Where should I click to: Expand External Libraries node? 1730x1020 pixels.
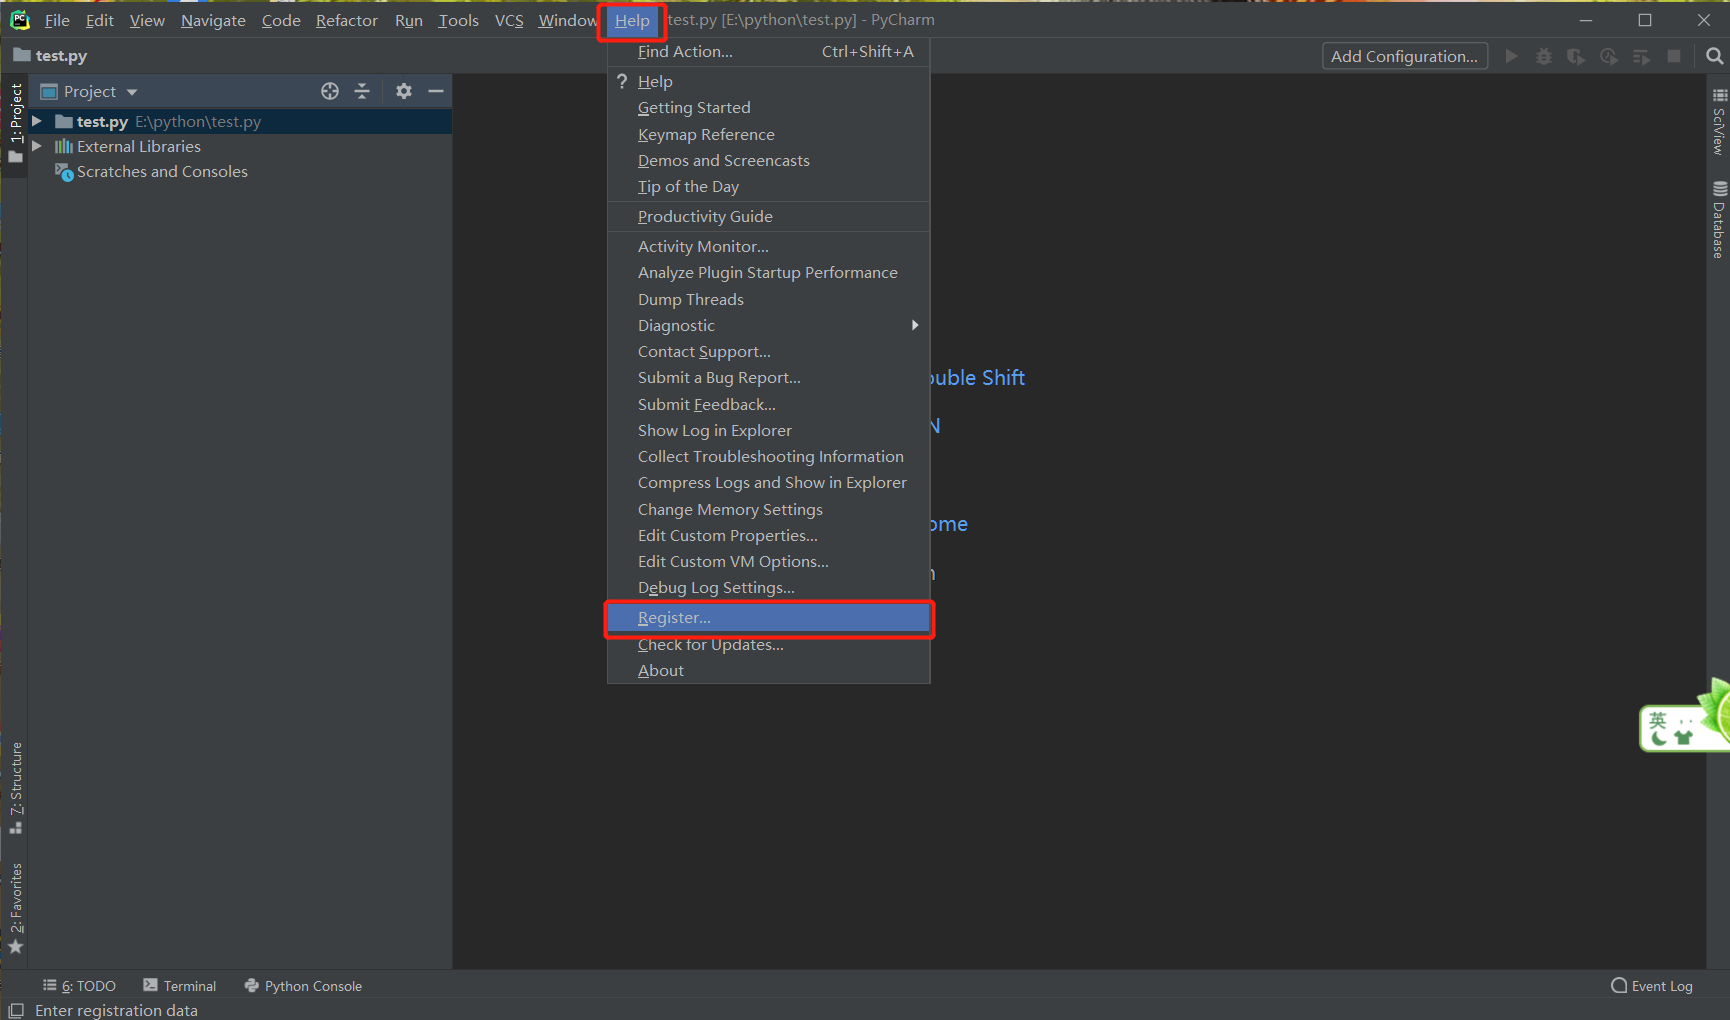coord(37,146)
